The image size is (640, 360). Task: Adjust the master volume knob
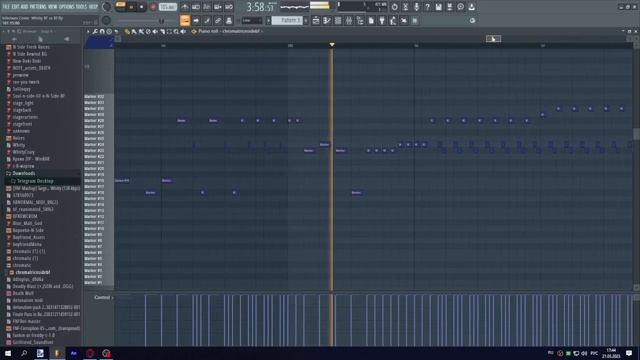click(107, 7)
